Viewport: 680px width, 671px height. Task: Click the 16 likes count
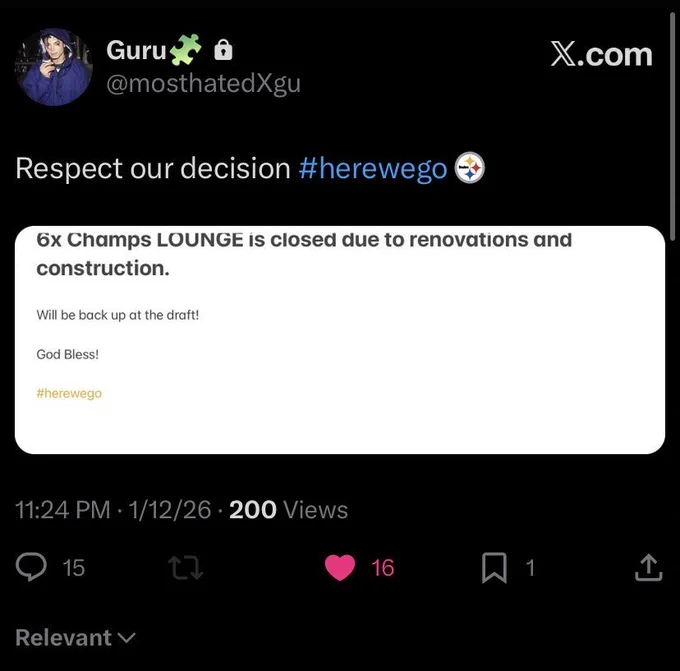click(x=382, y=568)
